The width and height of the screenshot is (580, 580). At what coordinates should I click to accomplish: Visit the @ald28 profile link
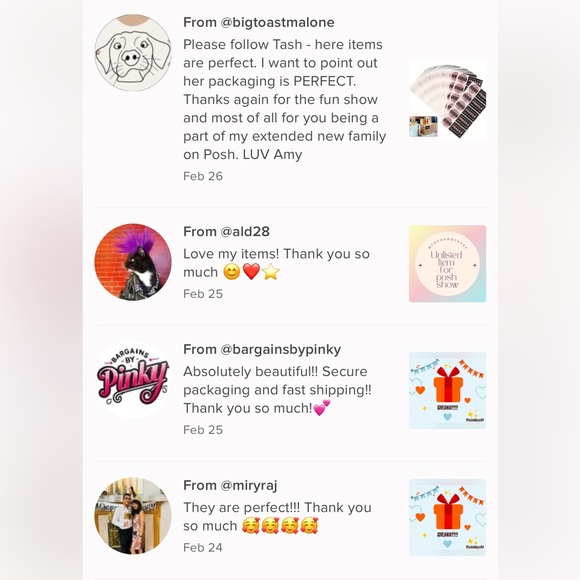(245, 232)
